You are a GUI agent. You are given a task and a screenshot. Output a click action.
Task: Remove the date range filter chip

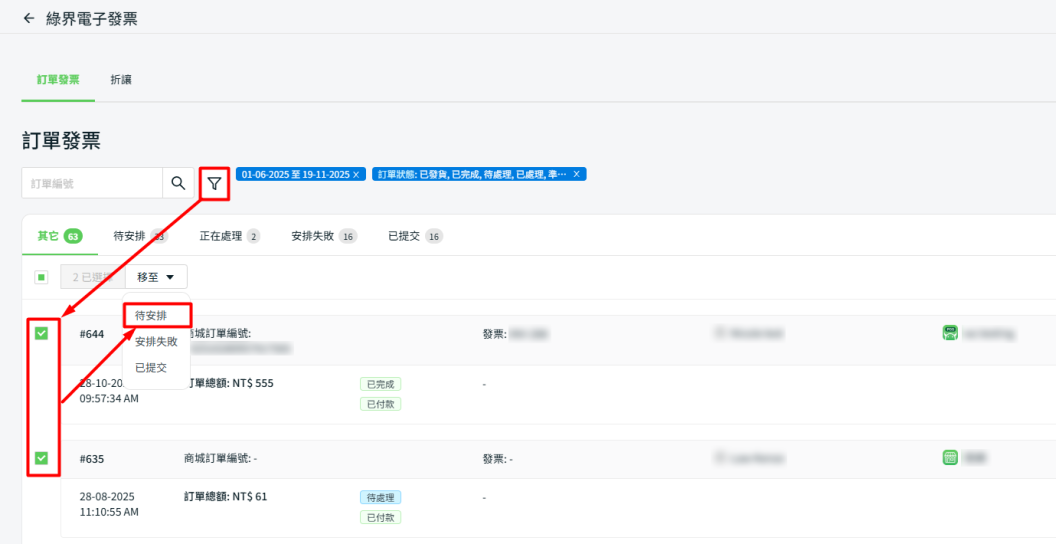(x=356, y=174)
